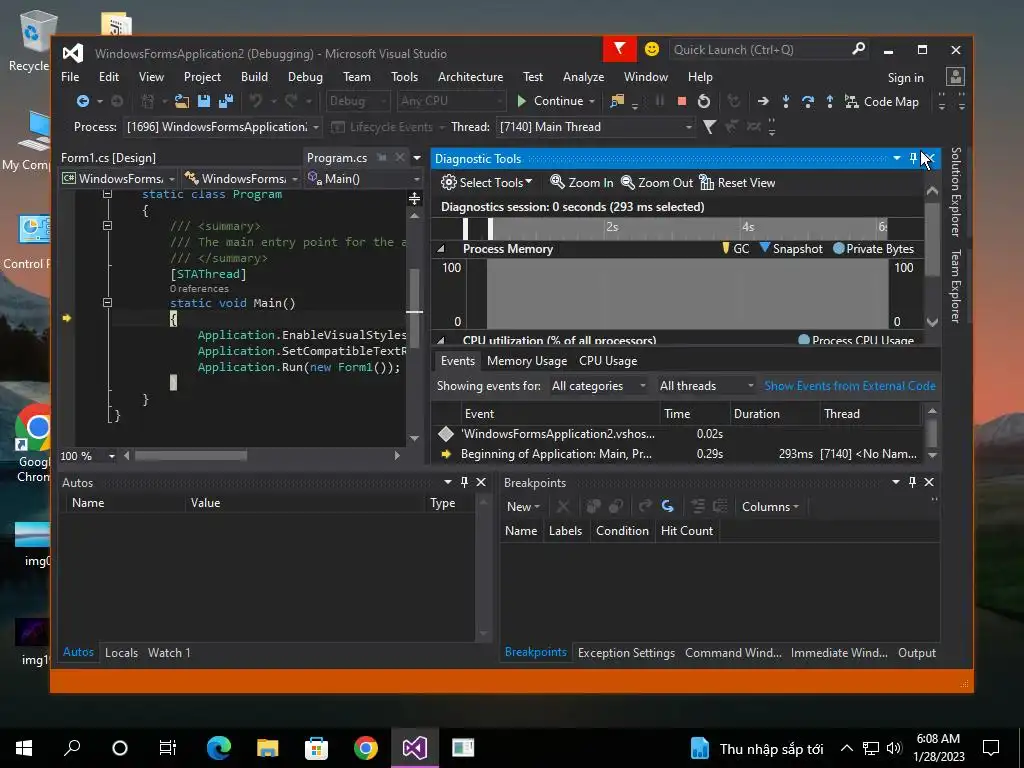Open the Columns dropdown in Breakpoints
This screenshot has height=768, width=1024.
pyautogui.click(x=770, y=507)
